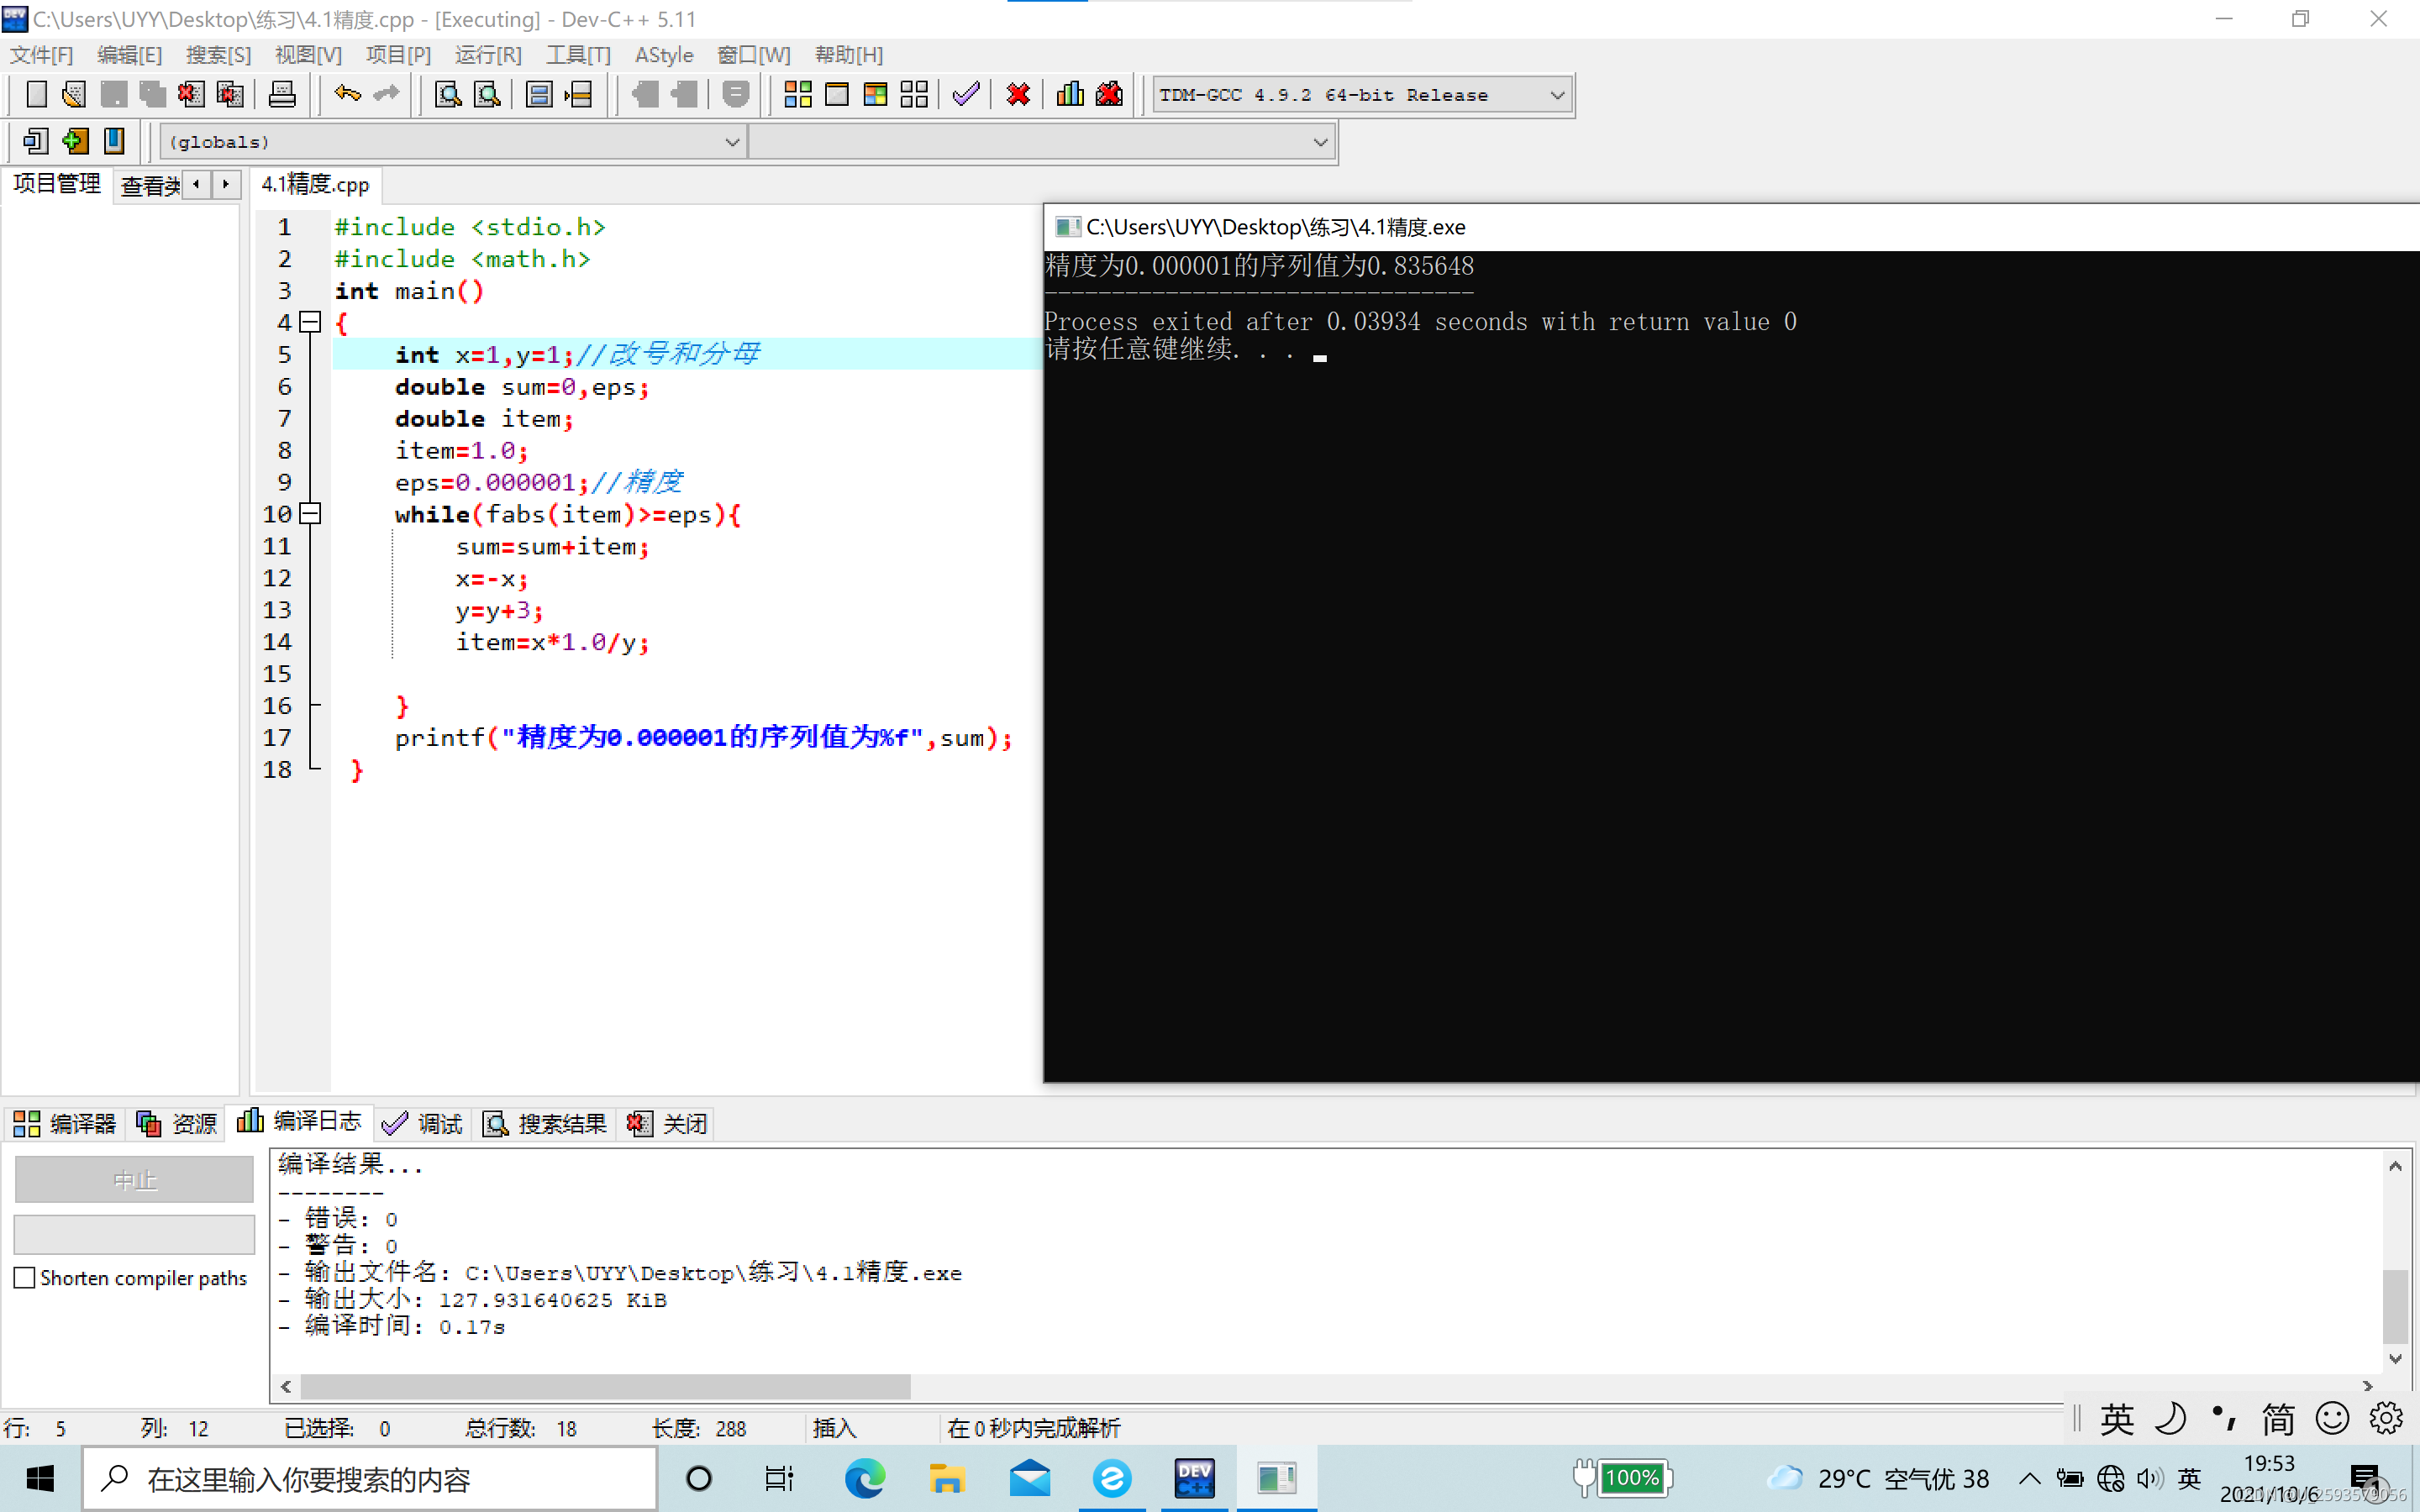The width and height of the screenshot is (2420, 1512).
Task: Click the Go to function icon
Action: click(x=539, y=95)
